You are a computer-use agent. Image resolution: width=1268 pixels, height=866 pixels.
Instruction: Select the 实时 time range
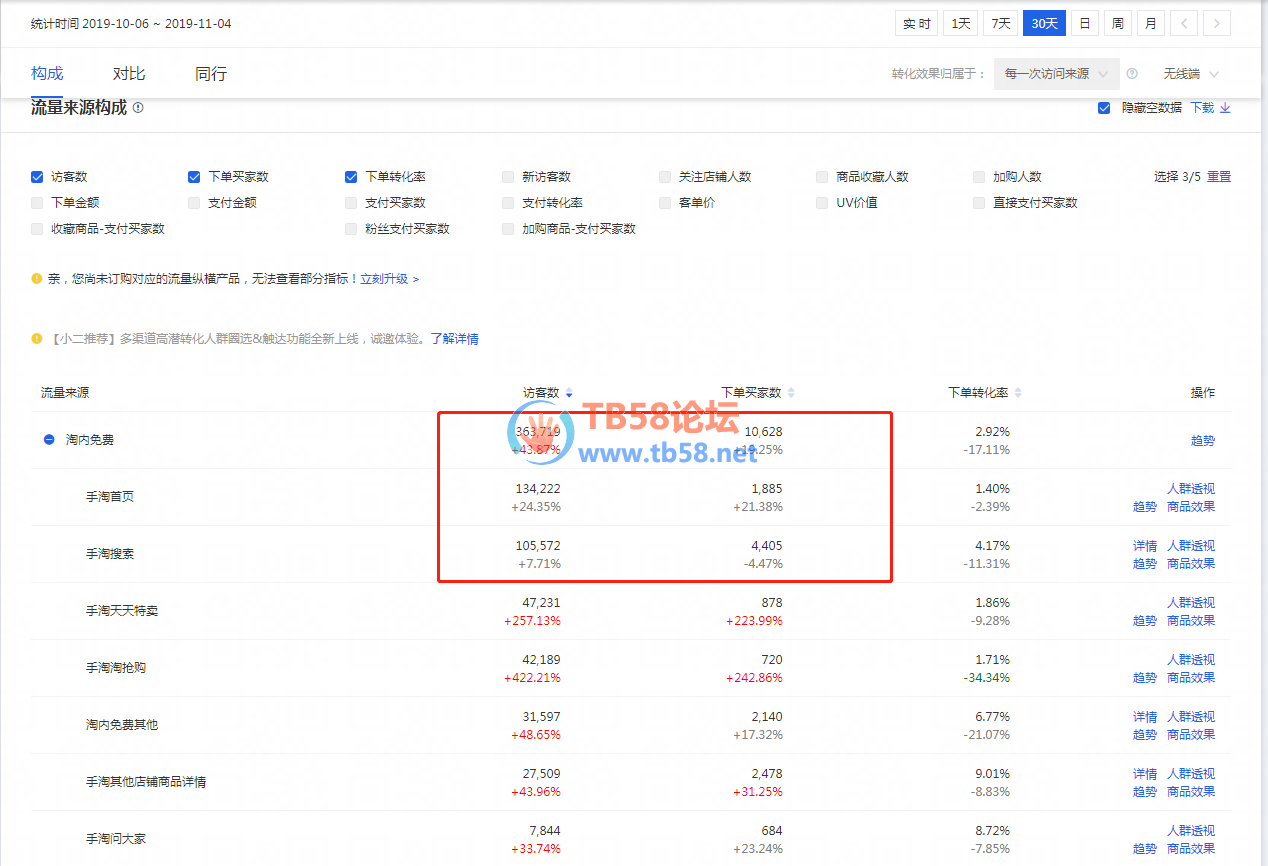tap(916, 23)
